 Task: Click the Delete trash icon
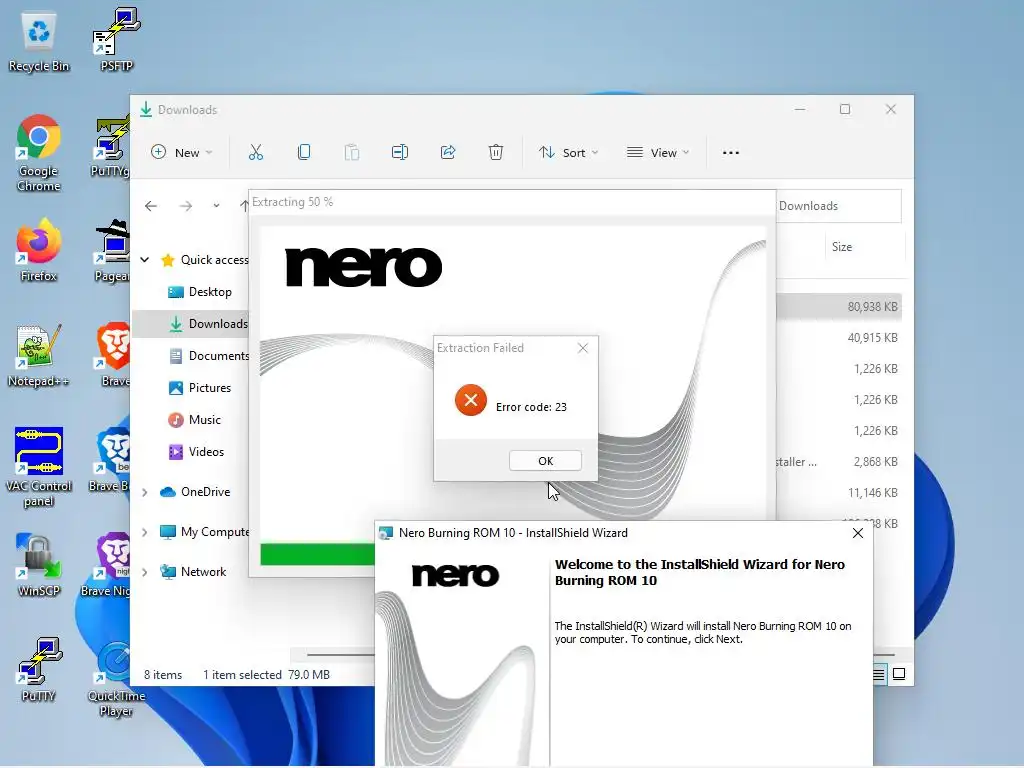coord(496,152)
